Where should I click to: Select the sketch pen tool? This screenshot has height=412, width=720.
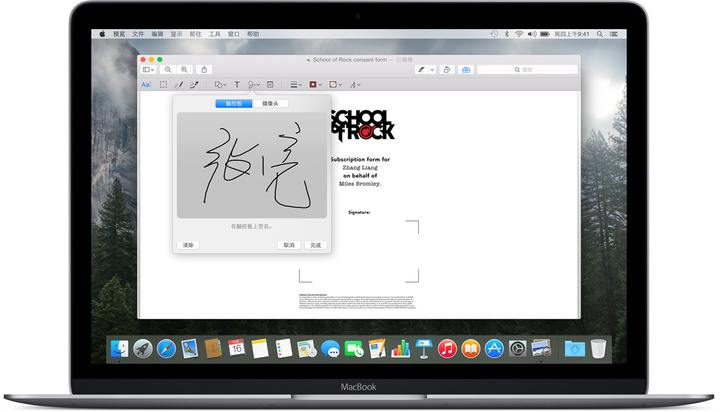coord(180,85)
